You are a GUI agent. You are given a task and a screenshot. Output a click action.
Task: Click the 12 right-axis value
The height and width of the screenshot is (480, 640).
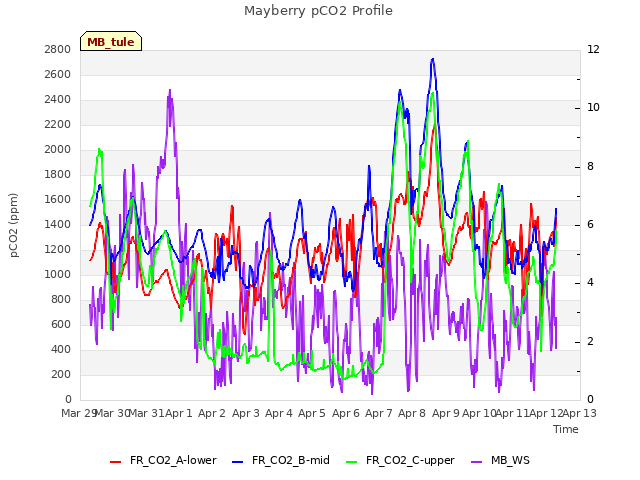click(593, 49)
